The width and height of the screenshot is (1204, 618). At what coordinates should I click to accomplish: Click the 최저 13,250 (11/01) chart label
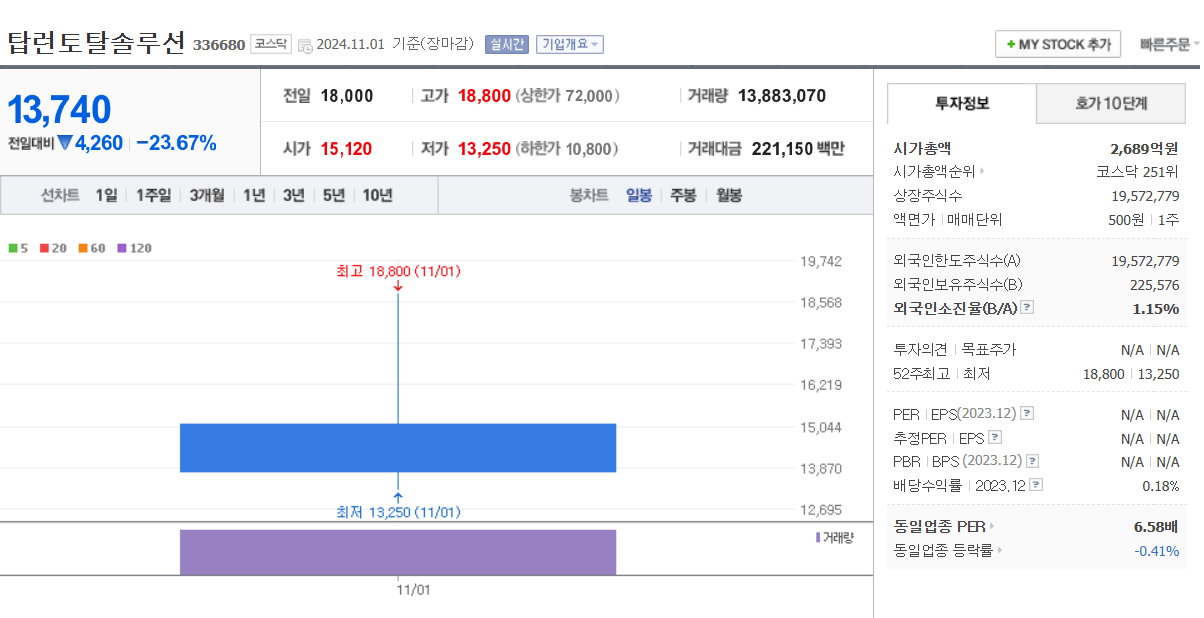click(399, 512)
